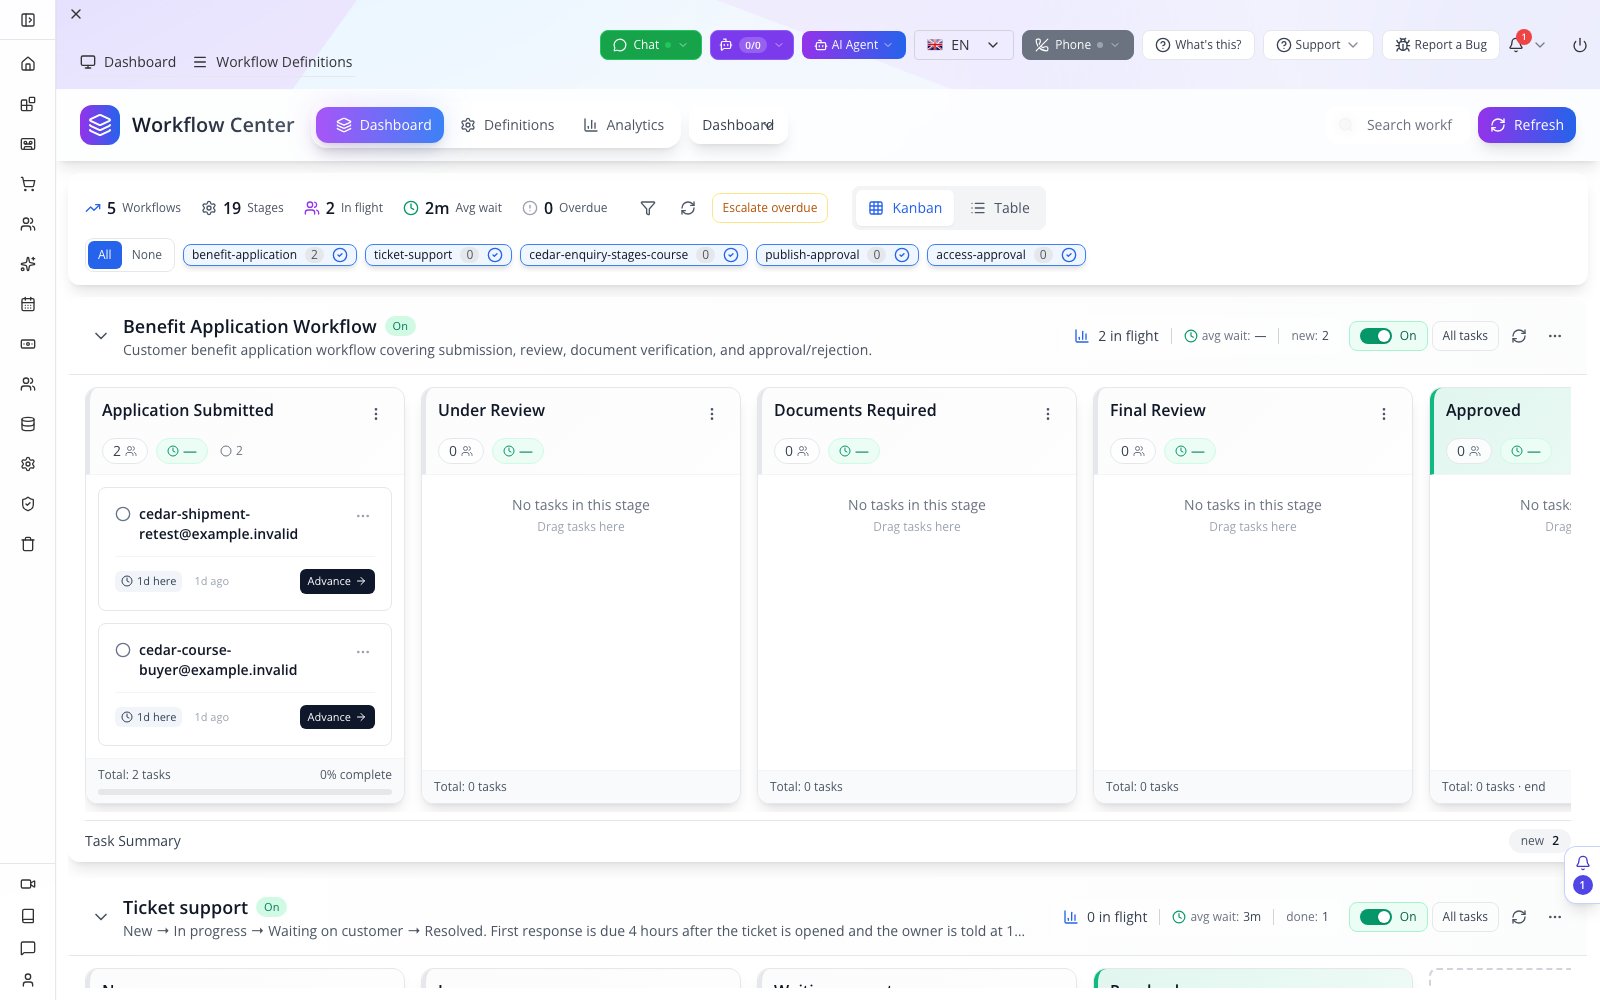Screen dimensions: 1600x1000
Task: Toggle the benefit-application filter chip
Action: point(270,255)
